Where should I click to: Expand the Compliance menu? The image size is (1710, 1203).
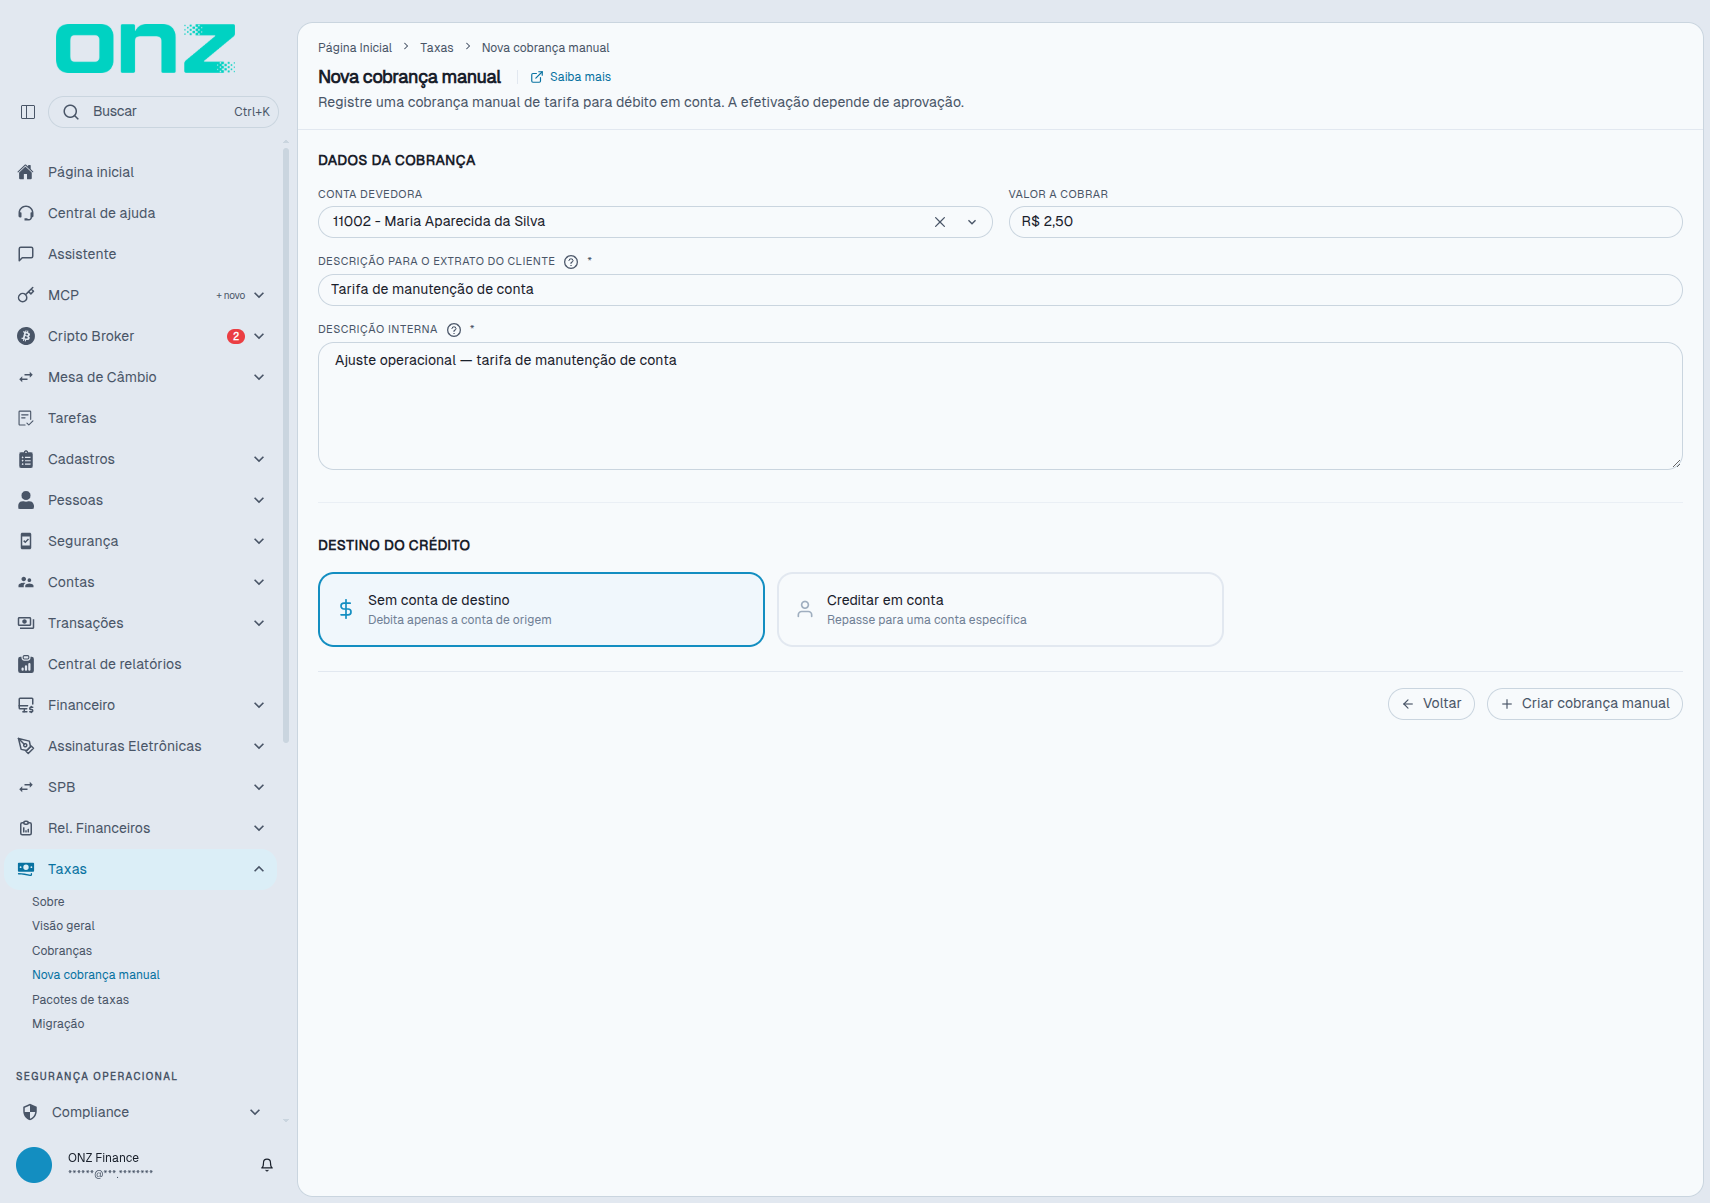255,1112
